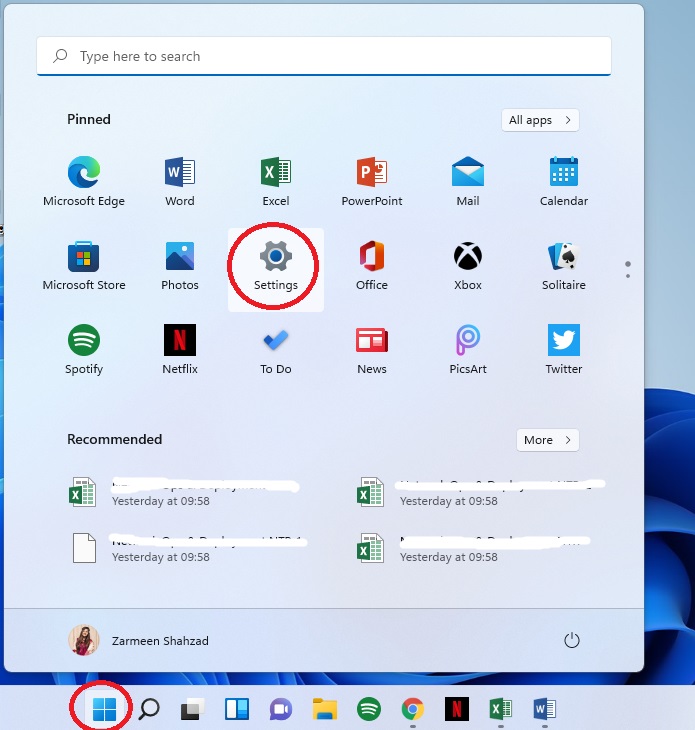The width and height of the screenshot is (695, 730).
Task: Launch Microsoft Store
Action: pos(84,265)
